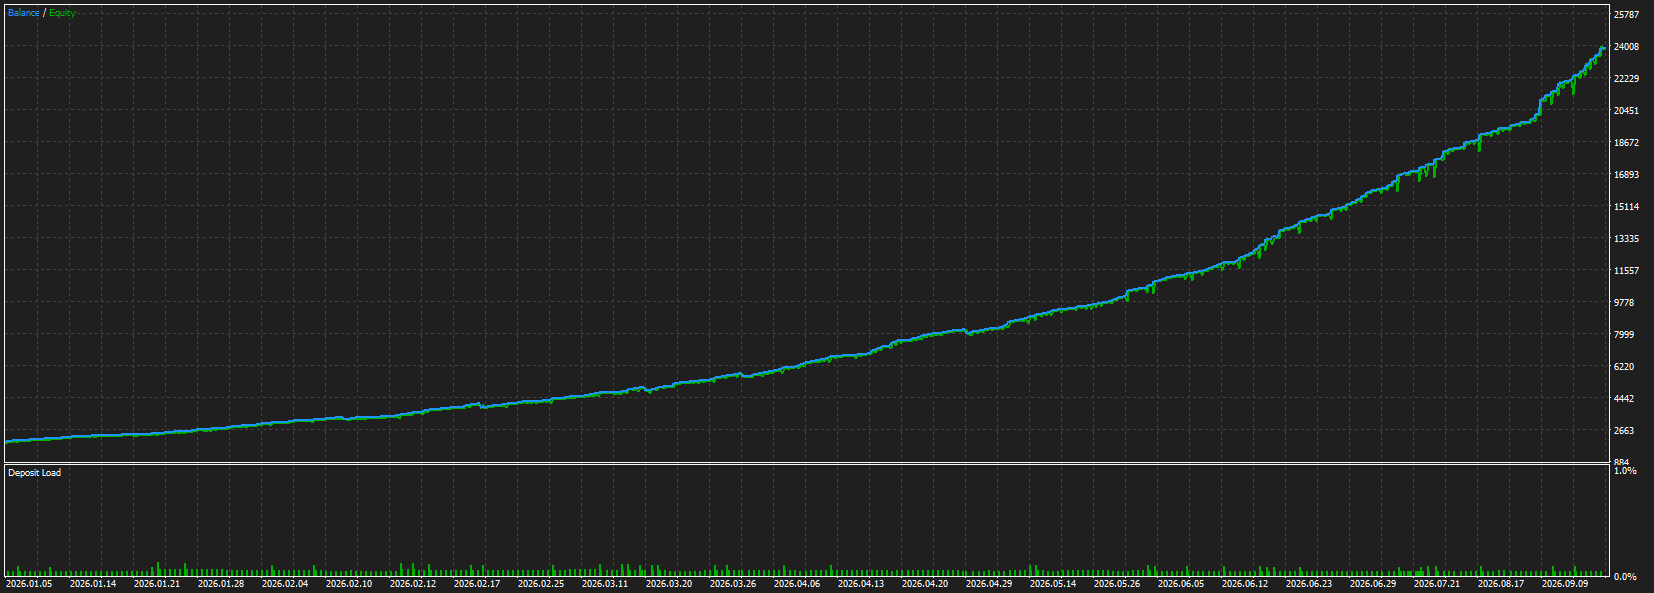Viewport: 1654px width, 593px height.
Task: Click the 2026.06.29 date label
Action: [x=1373, y=584]
